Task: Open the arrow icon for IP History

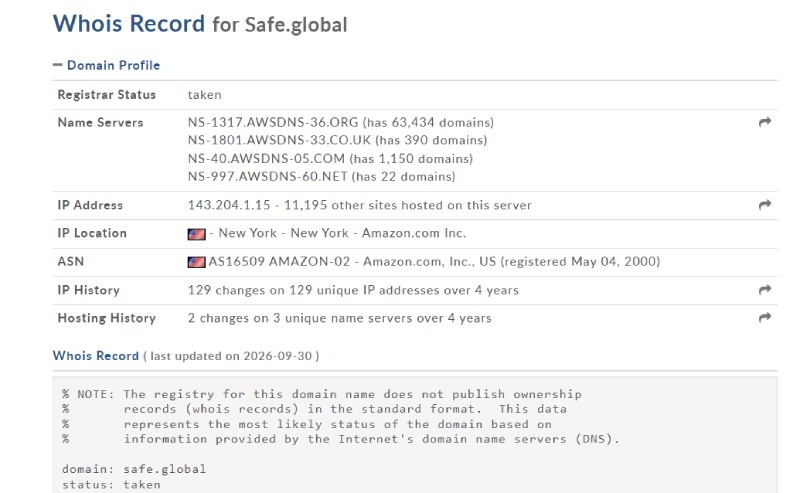Action: 764,290
